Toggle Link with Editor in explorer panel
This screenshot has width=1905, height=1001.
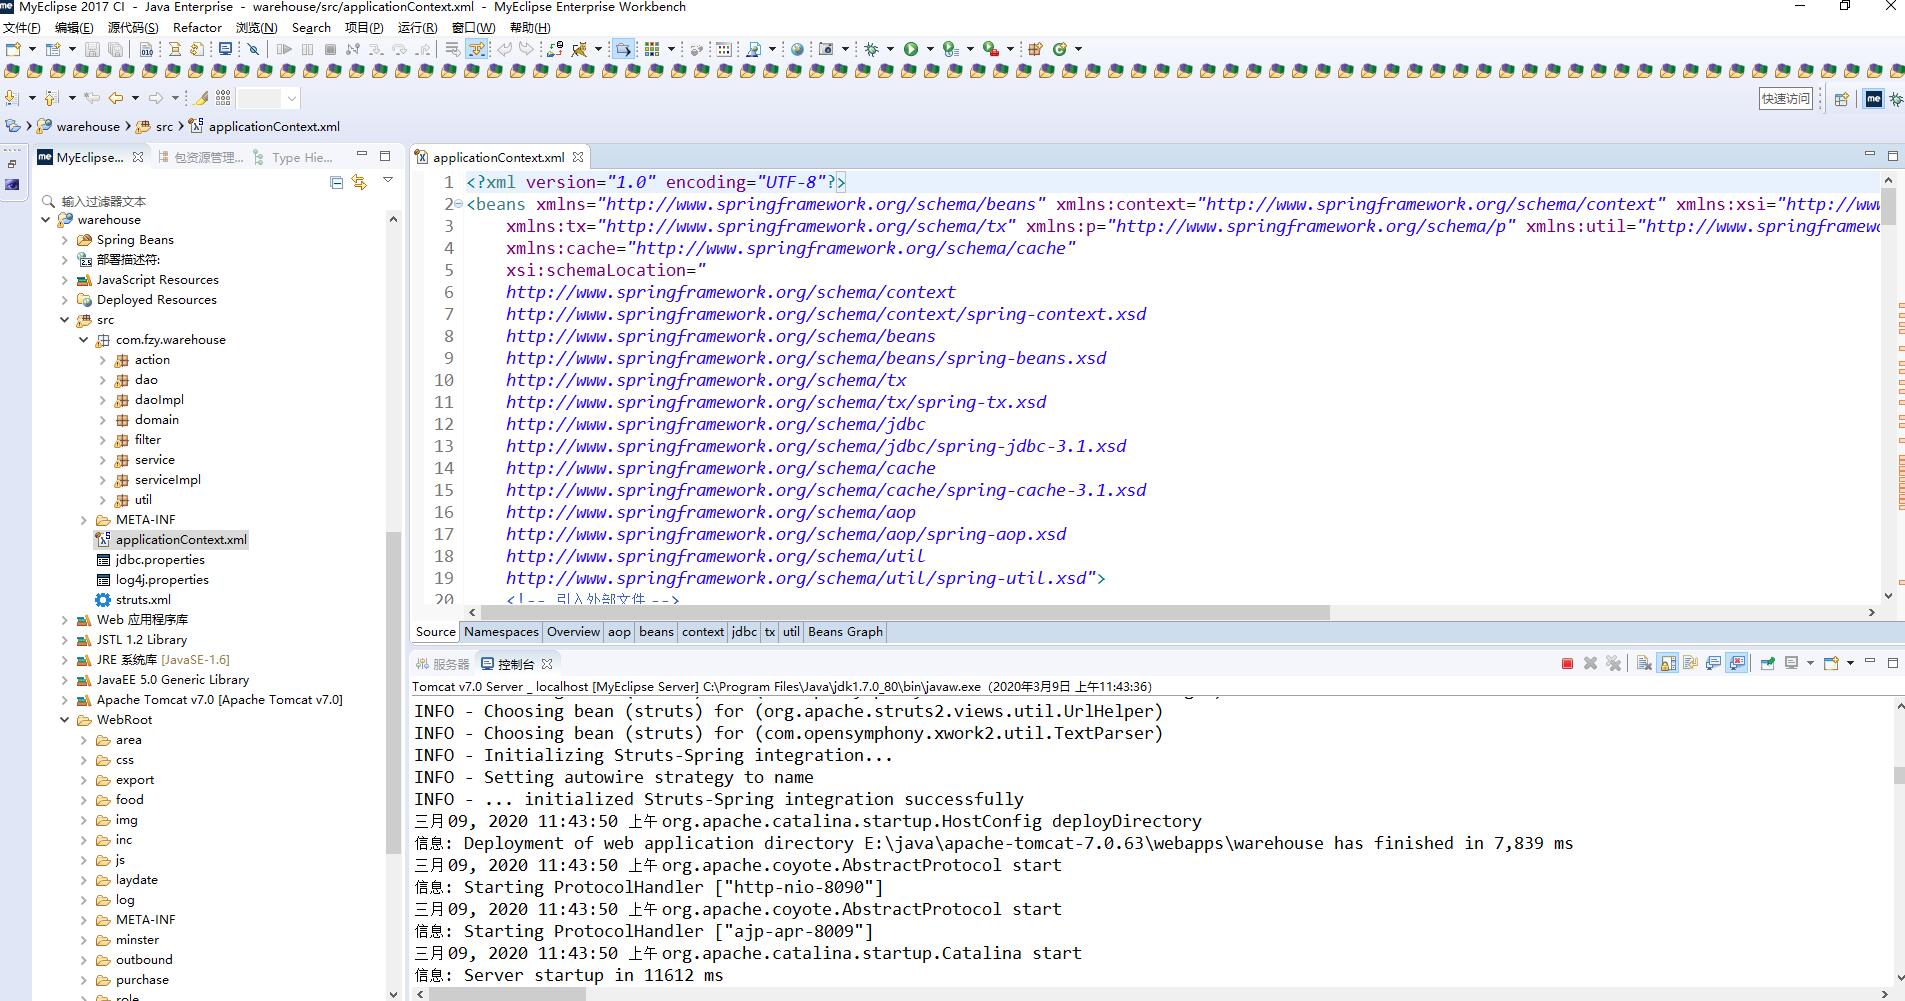[x=359, y=182]
